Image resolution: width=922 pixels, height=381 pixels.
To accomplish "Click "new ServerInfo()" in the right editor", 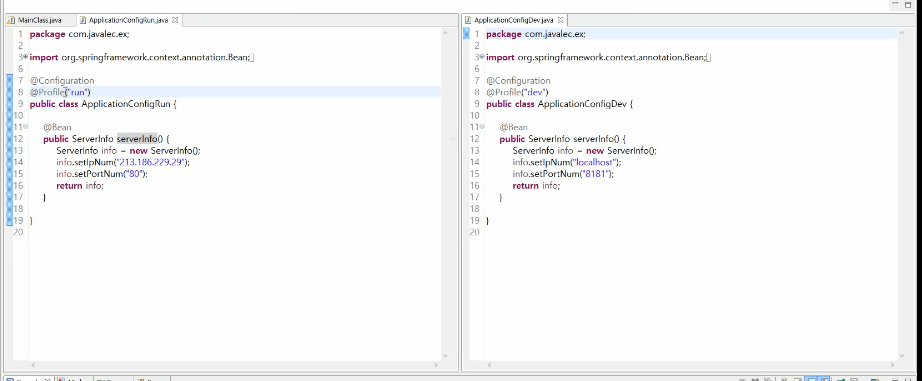I will pos(621,151).
